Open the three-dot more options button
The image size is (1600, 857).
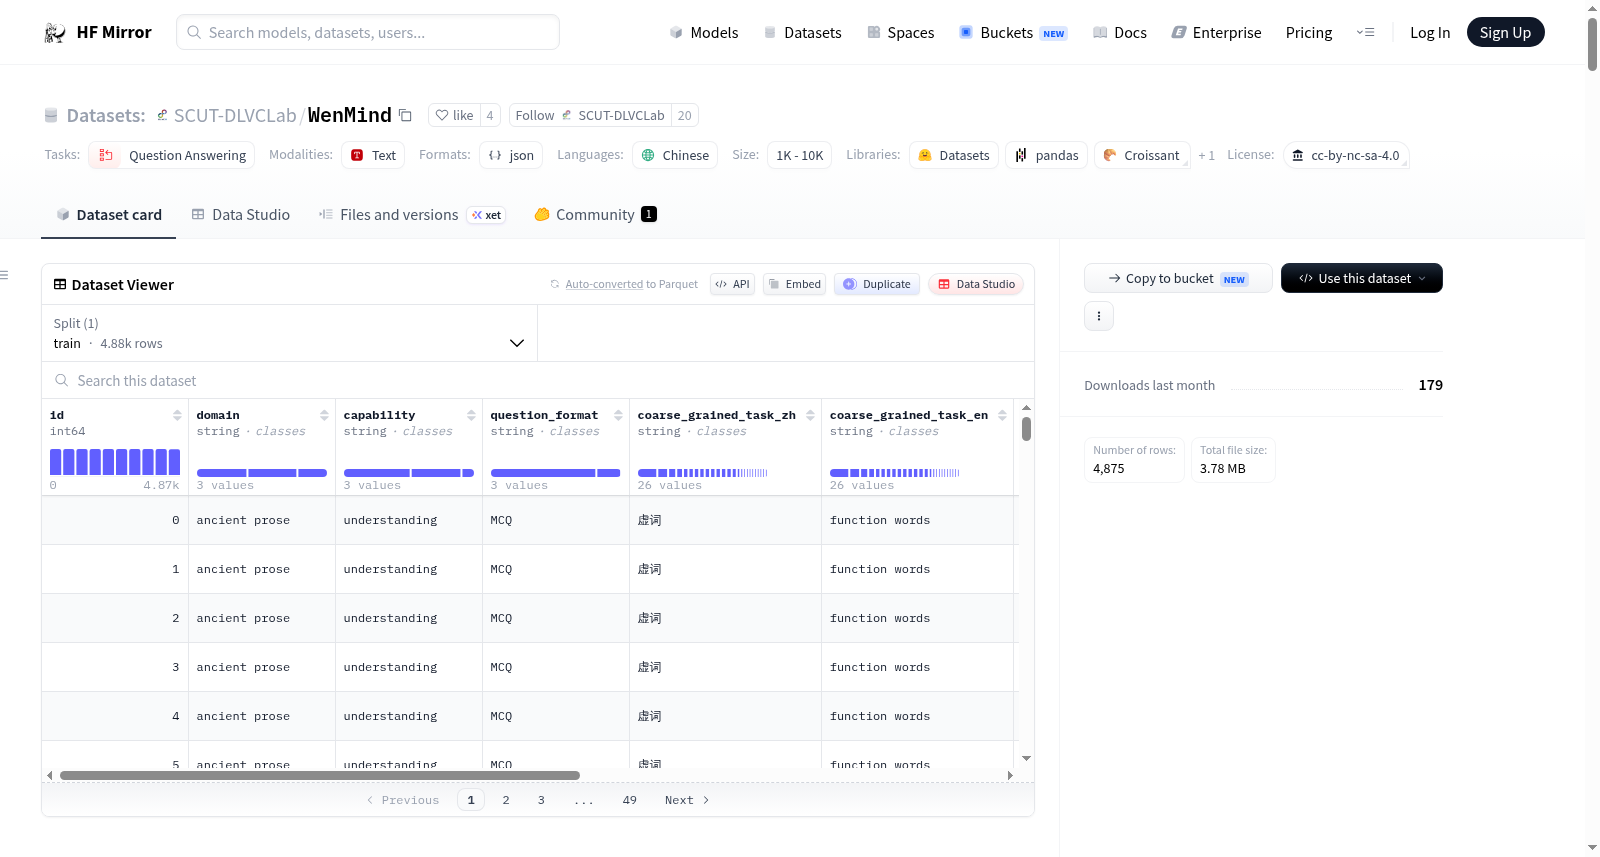click(1099, 316)
